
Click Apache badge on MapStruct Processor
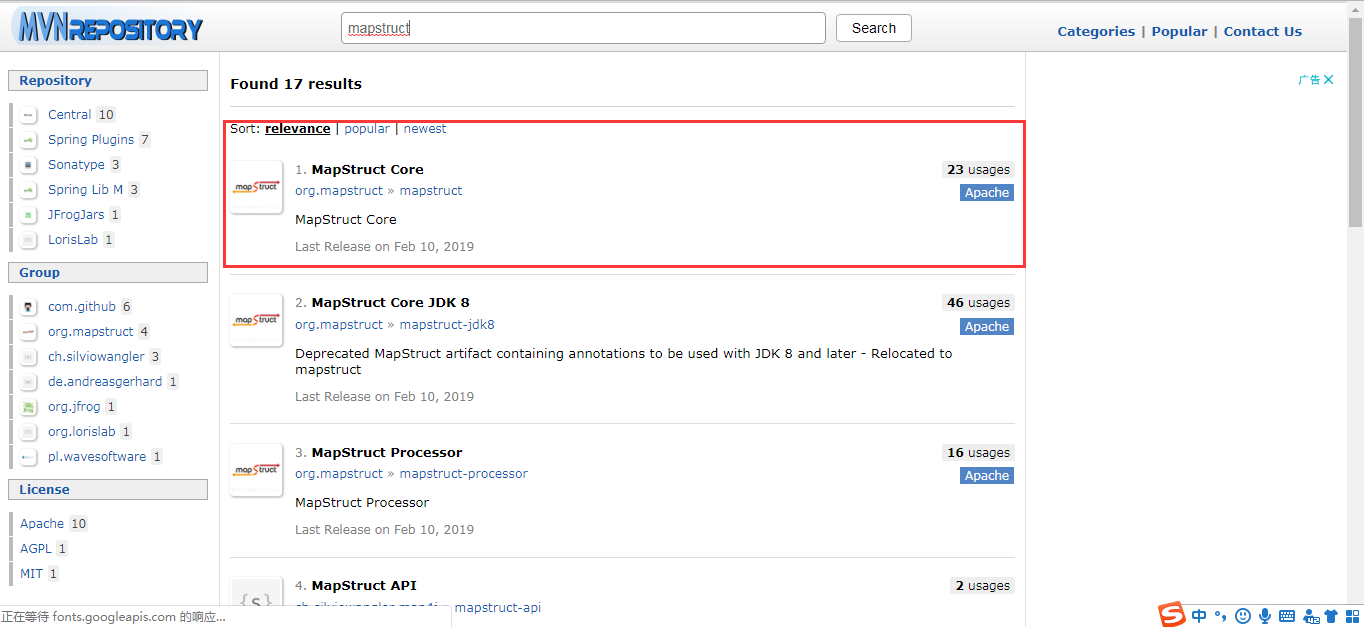click(x=987, y=476)
